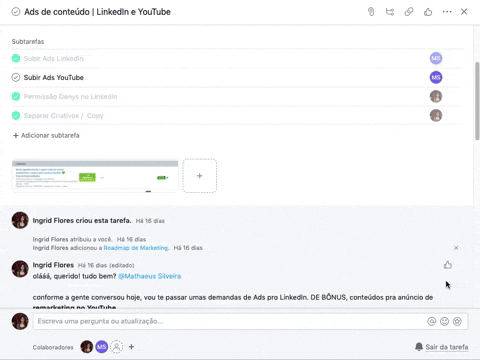Click Ingrid's collaborator avatar in Colaboradores
Viewport: 480px width, 360px height.
(x=87, y=347)
